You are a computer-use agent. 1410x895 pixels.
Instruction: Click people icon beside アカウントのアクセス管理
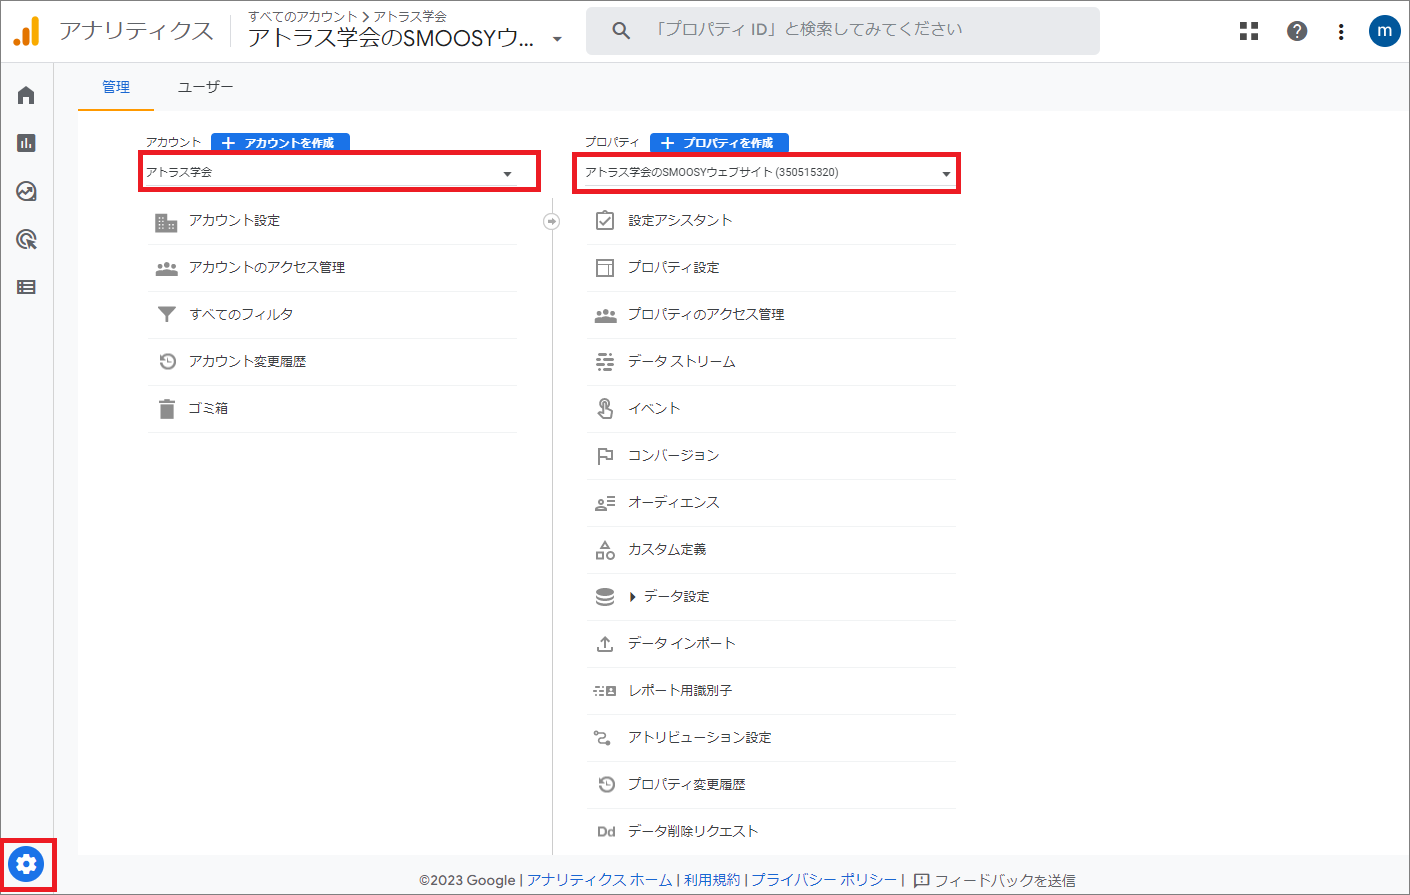[166, 268]
